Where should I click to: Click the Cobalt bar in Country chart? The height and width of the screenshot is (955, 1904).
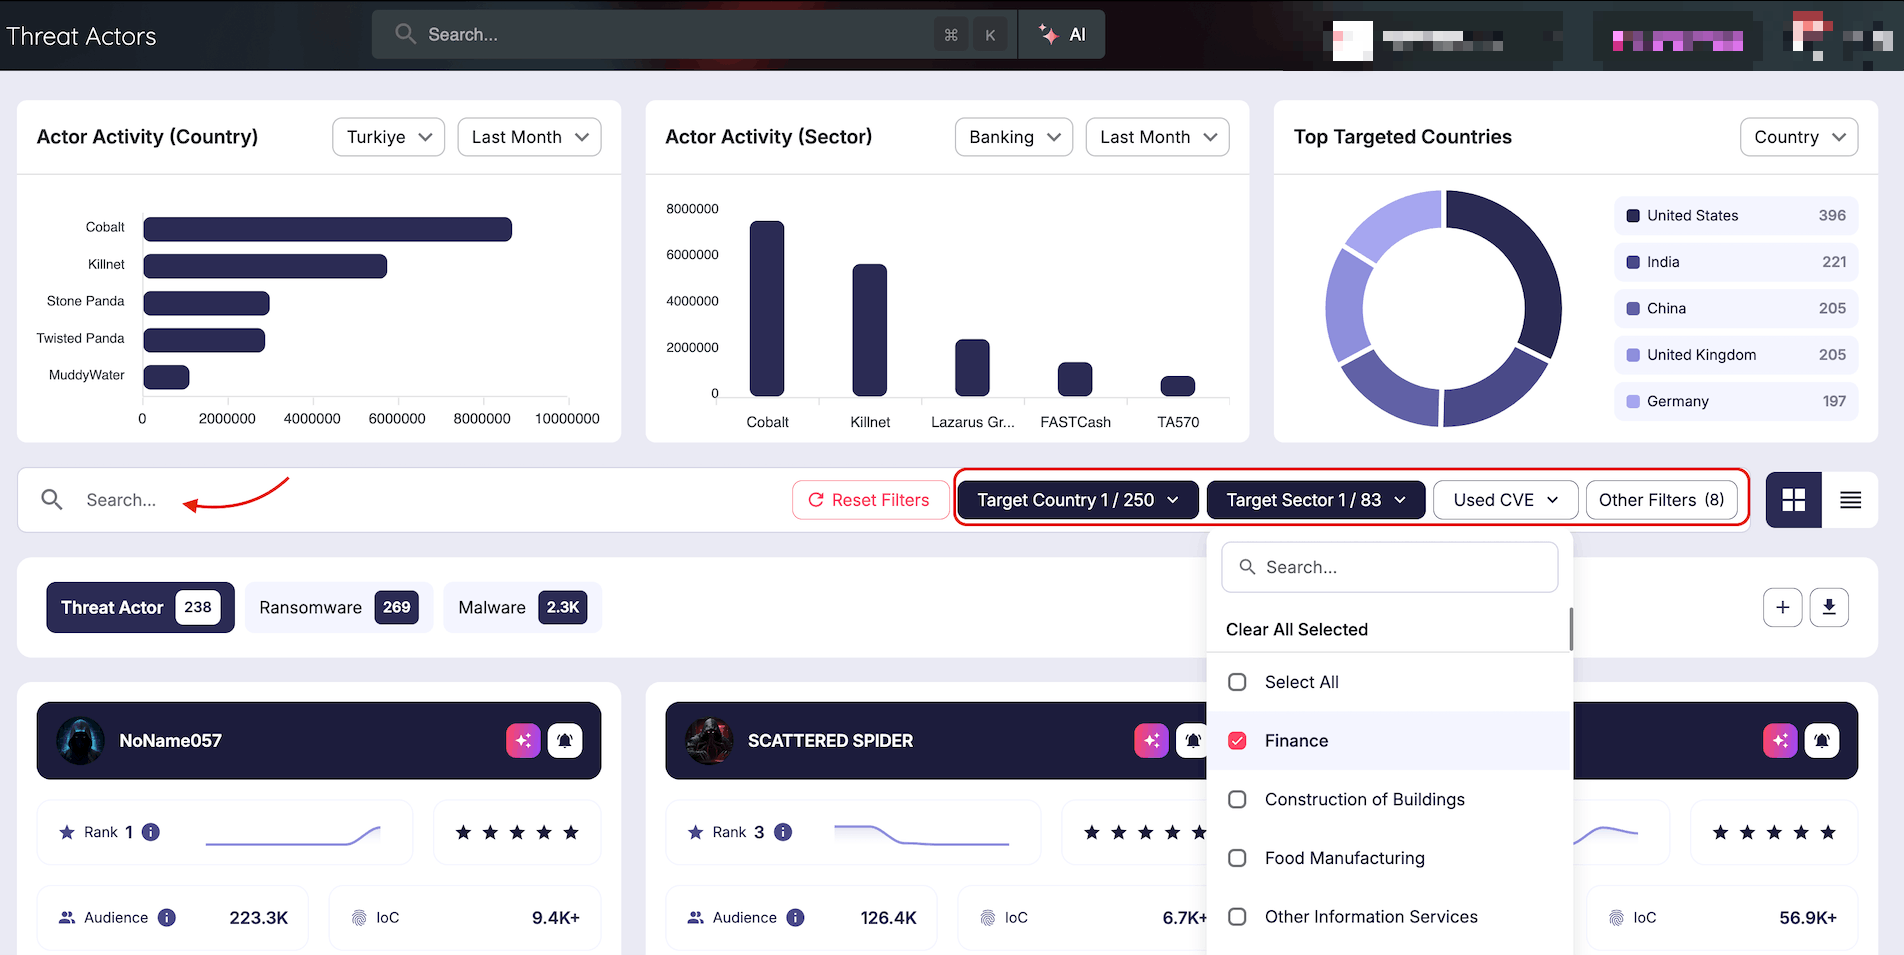tap(328, 229)
